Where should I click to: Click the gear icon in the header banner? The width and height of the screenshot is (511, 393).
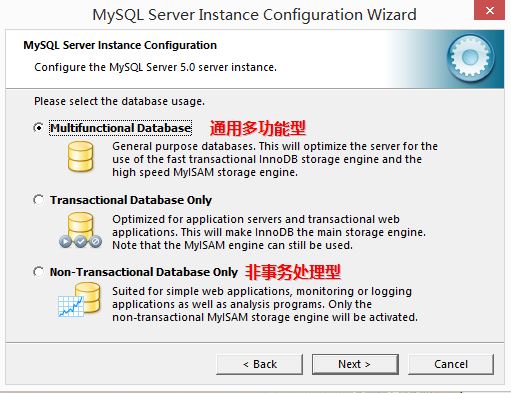click(x=471, y=58)
